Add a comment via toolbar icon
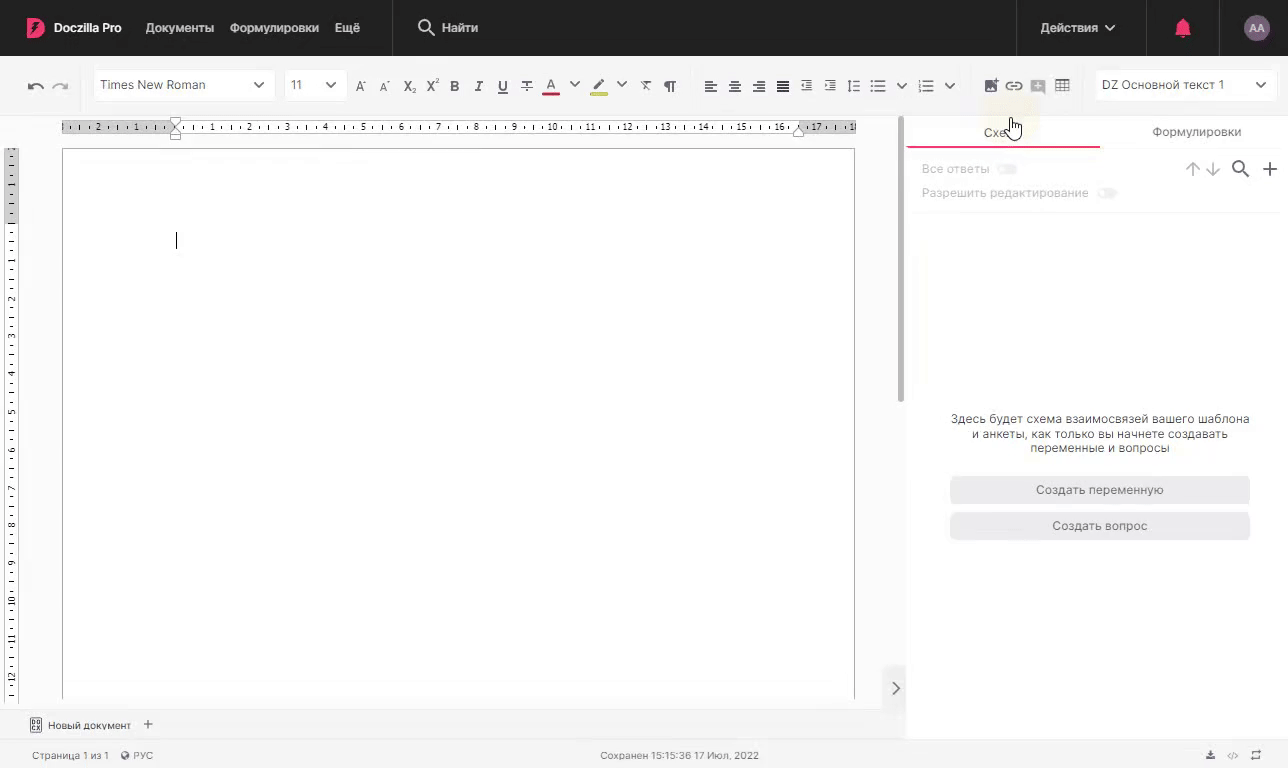The width and height of the screenshot is (1288, 768). click(x=1038, y=86)
